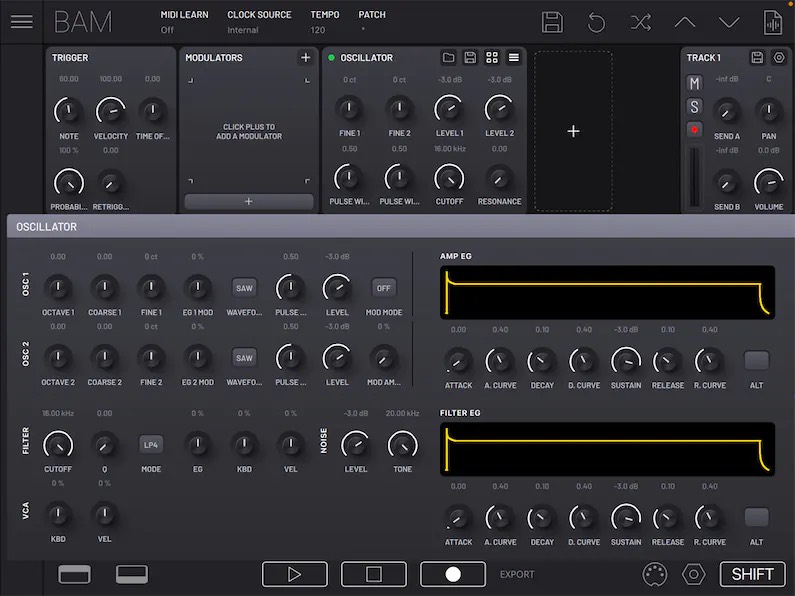Switch Oscillator module to grid view
The image size is (795, 596).
(x=492, y=58)
